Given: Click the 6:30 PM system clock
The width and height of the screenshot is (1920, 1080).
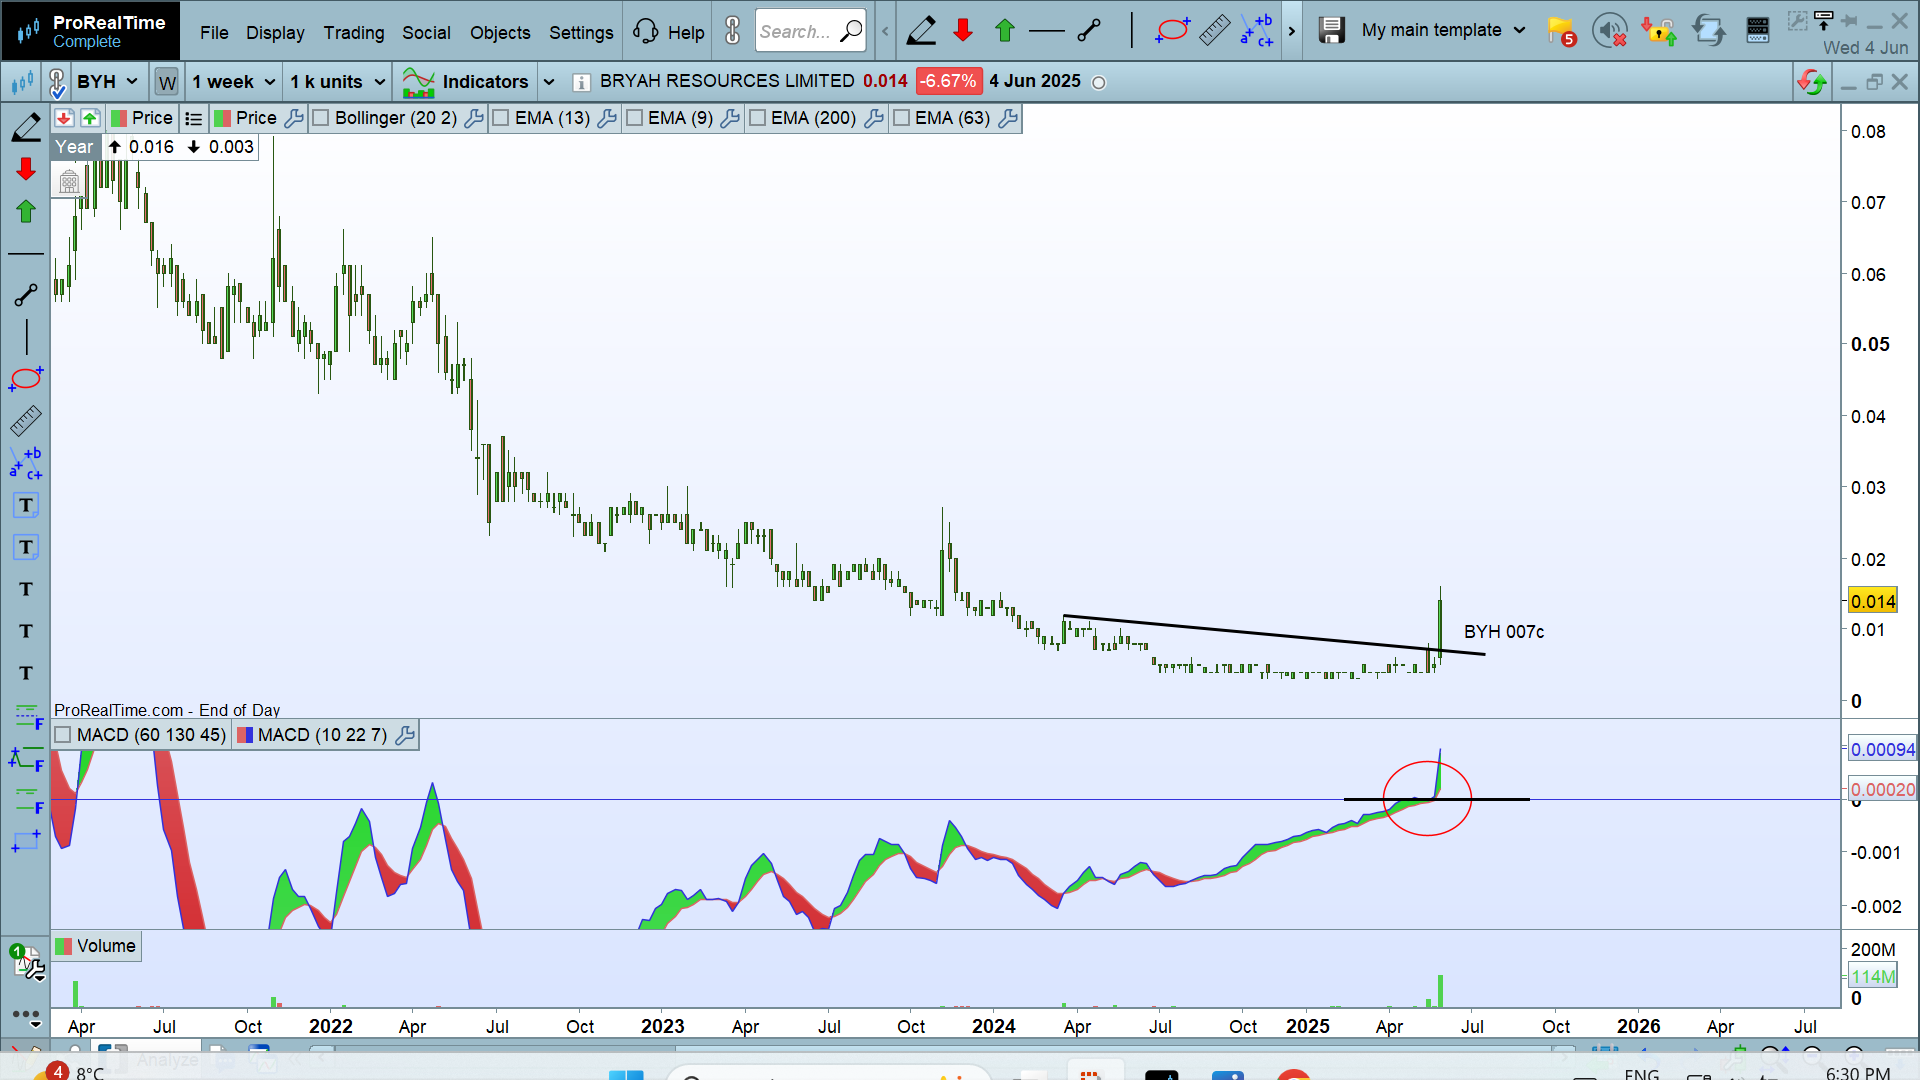Looking at the screenshot, I should pyautogui.click(x=1857, y=1073).
